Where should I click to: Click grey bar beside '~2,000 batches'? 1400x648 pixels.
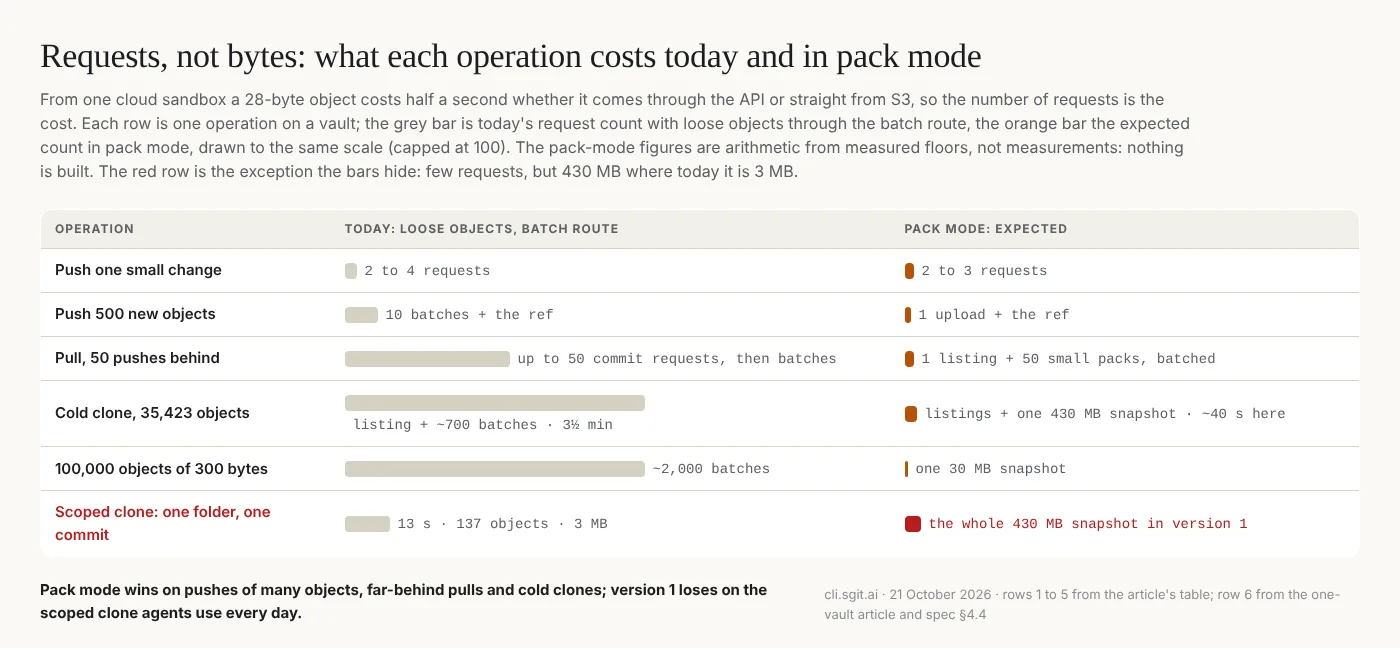pyautogui.click(x=495, y=469)
